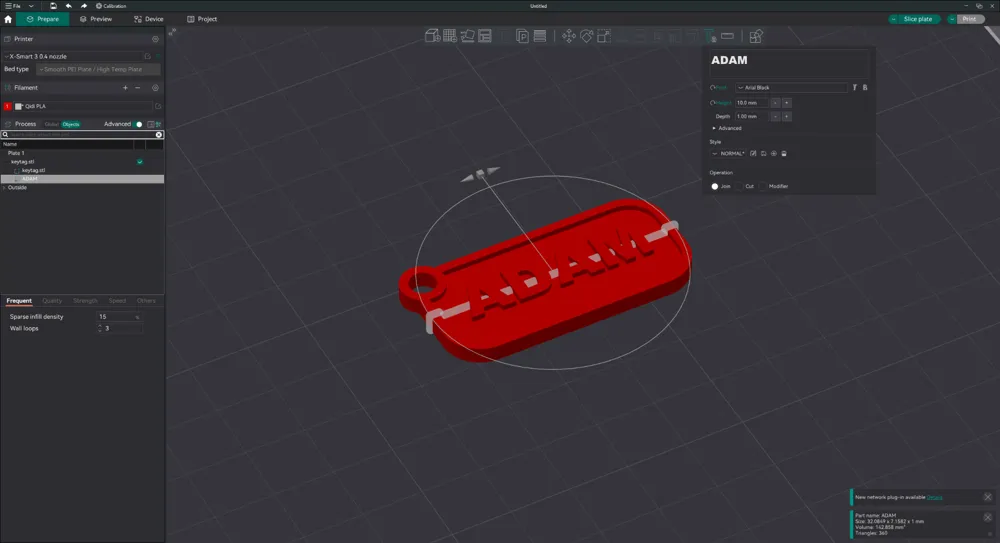Image resolution: width=1000 pixels, height=543 pixels.
Task: Open the Calibration menu
Action: click(x=111, y=6)
